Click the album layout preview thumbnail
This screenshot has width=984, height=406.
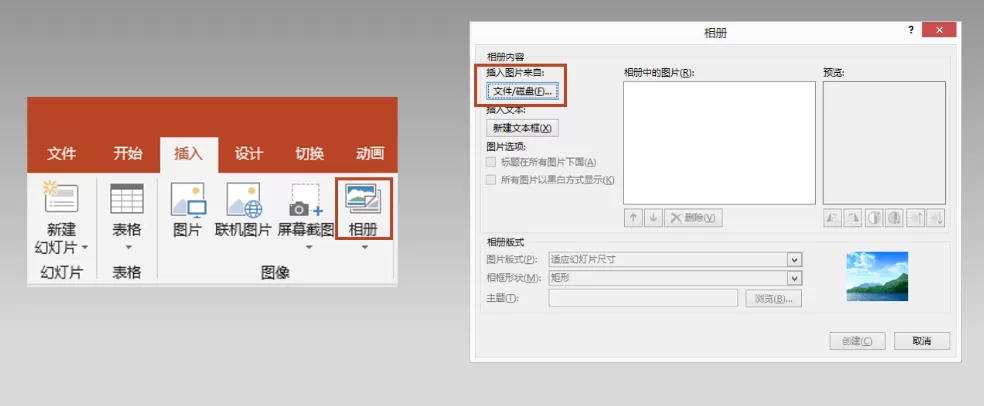pyautogui.click(x=877, y=276)
